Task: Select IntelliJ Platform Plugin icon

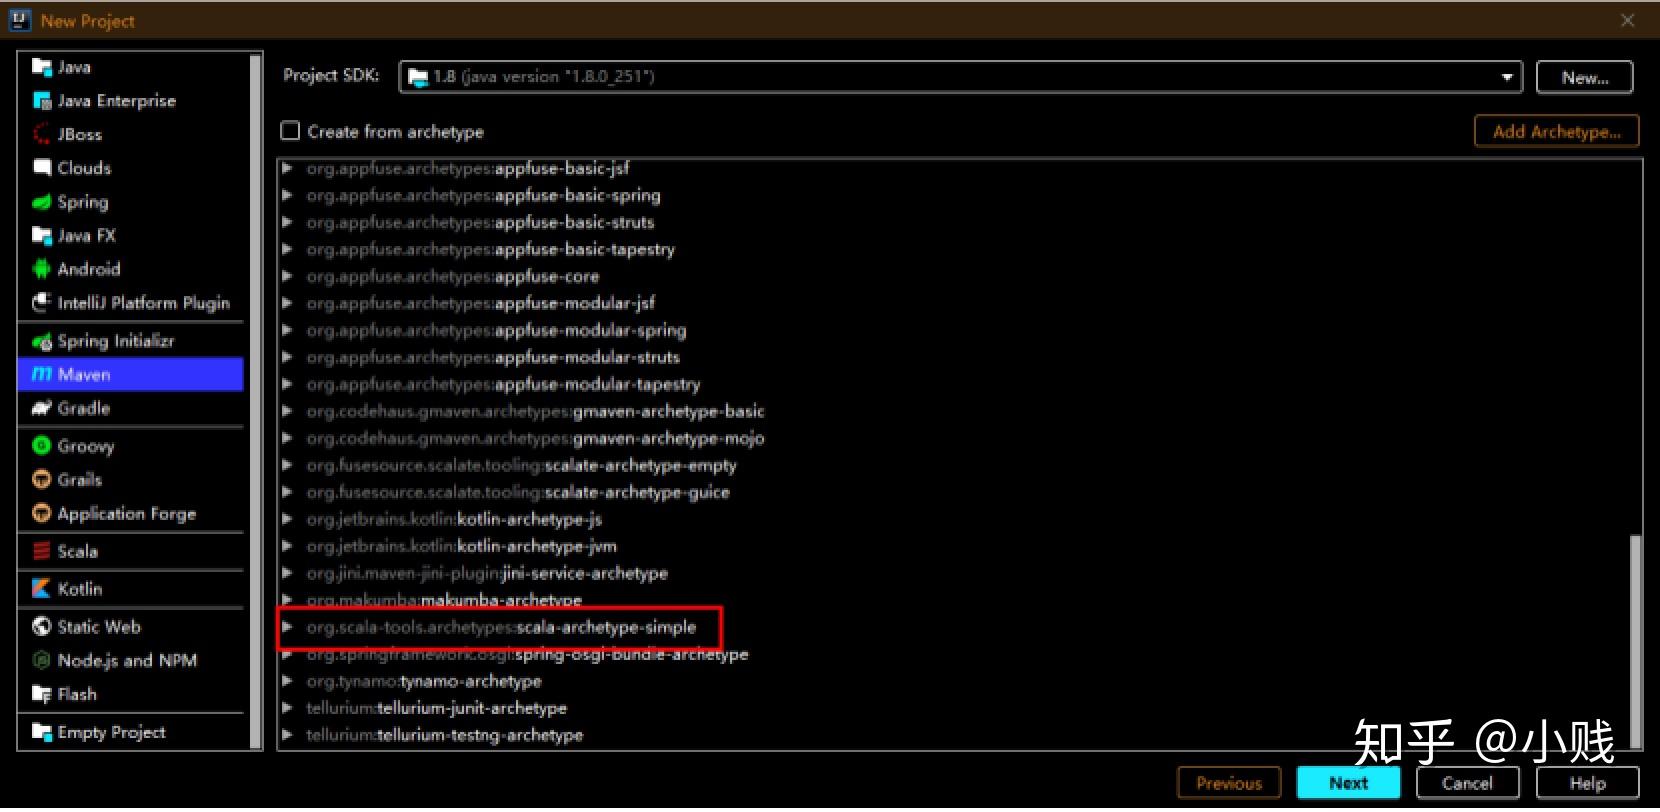Action: coord(41,303)
